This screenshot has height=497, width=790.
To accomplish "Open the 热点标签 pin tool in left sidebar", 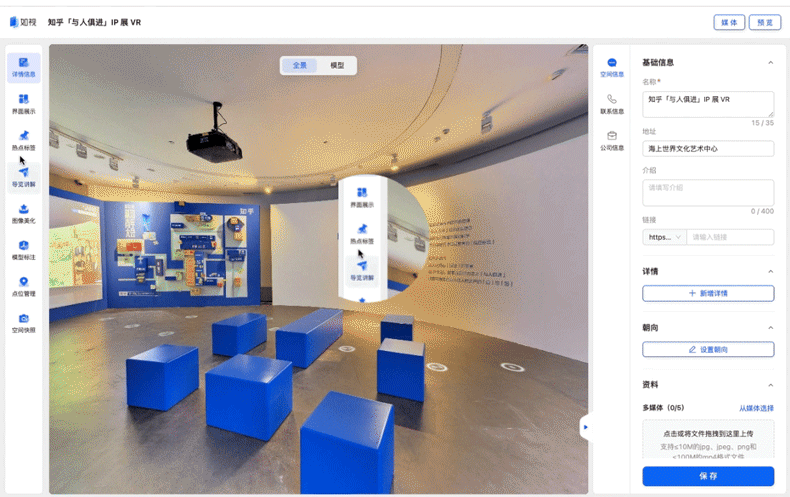I will 23,140.
